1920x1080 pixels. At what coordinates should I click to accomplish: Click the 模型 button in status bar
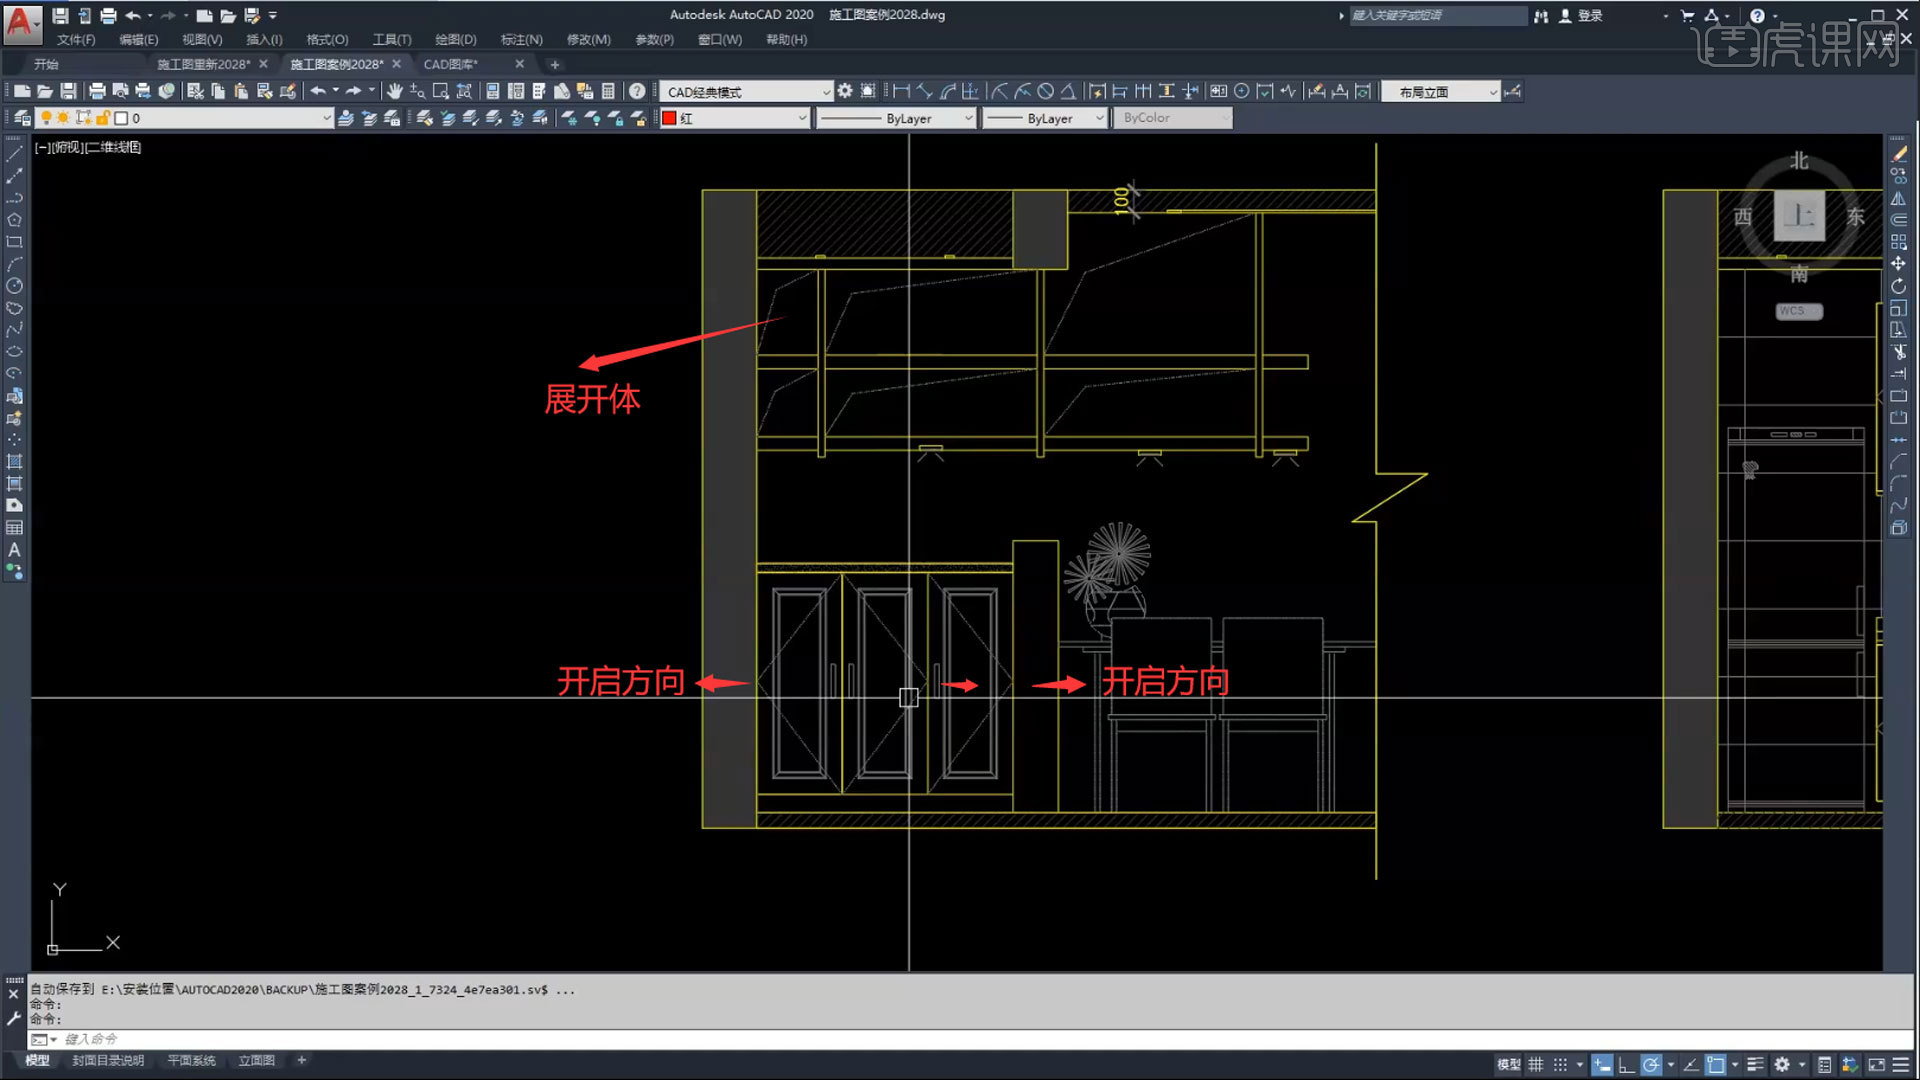(1508, 1065)
